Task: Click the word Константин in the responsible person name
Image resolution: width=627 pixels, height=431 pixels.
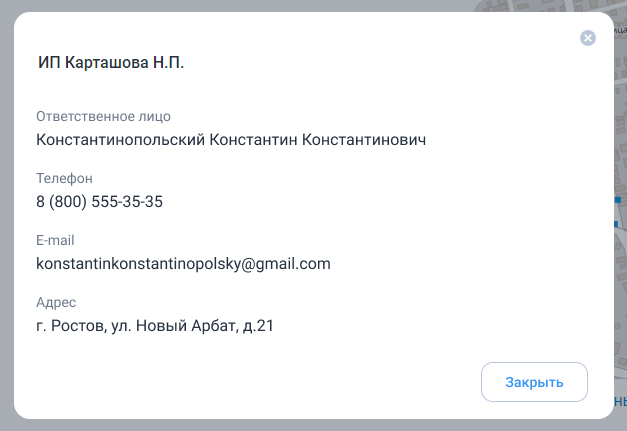Action: coord(253,140)
